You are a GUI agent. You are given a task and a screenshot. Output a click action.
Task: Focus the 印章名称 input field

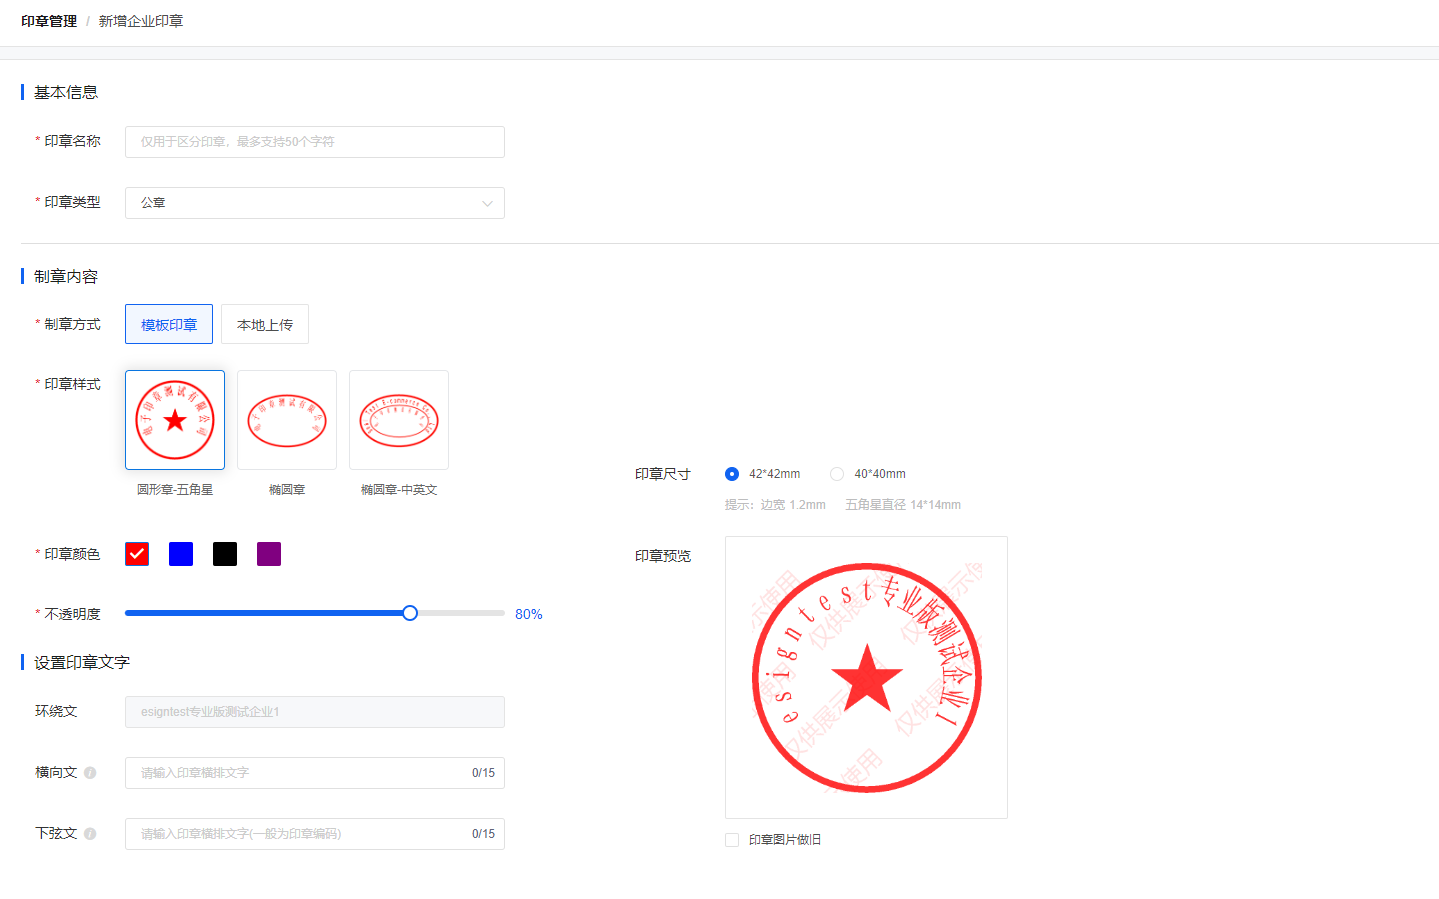[x=314, y=142]
